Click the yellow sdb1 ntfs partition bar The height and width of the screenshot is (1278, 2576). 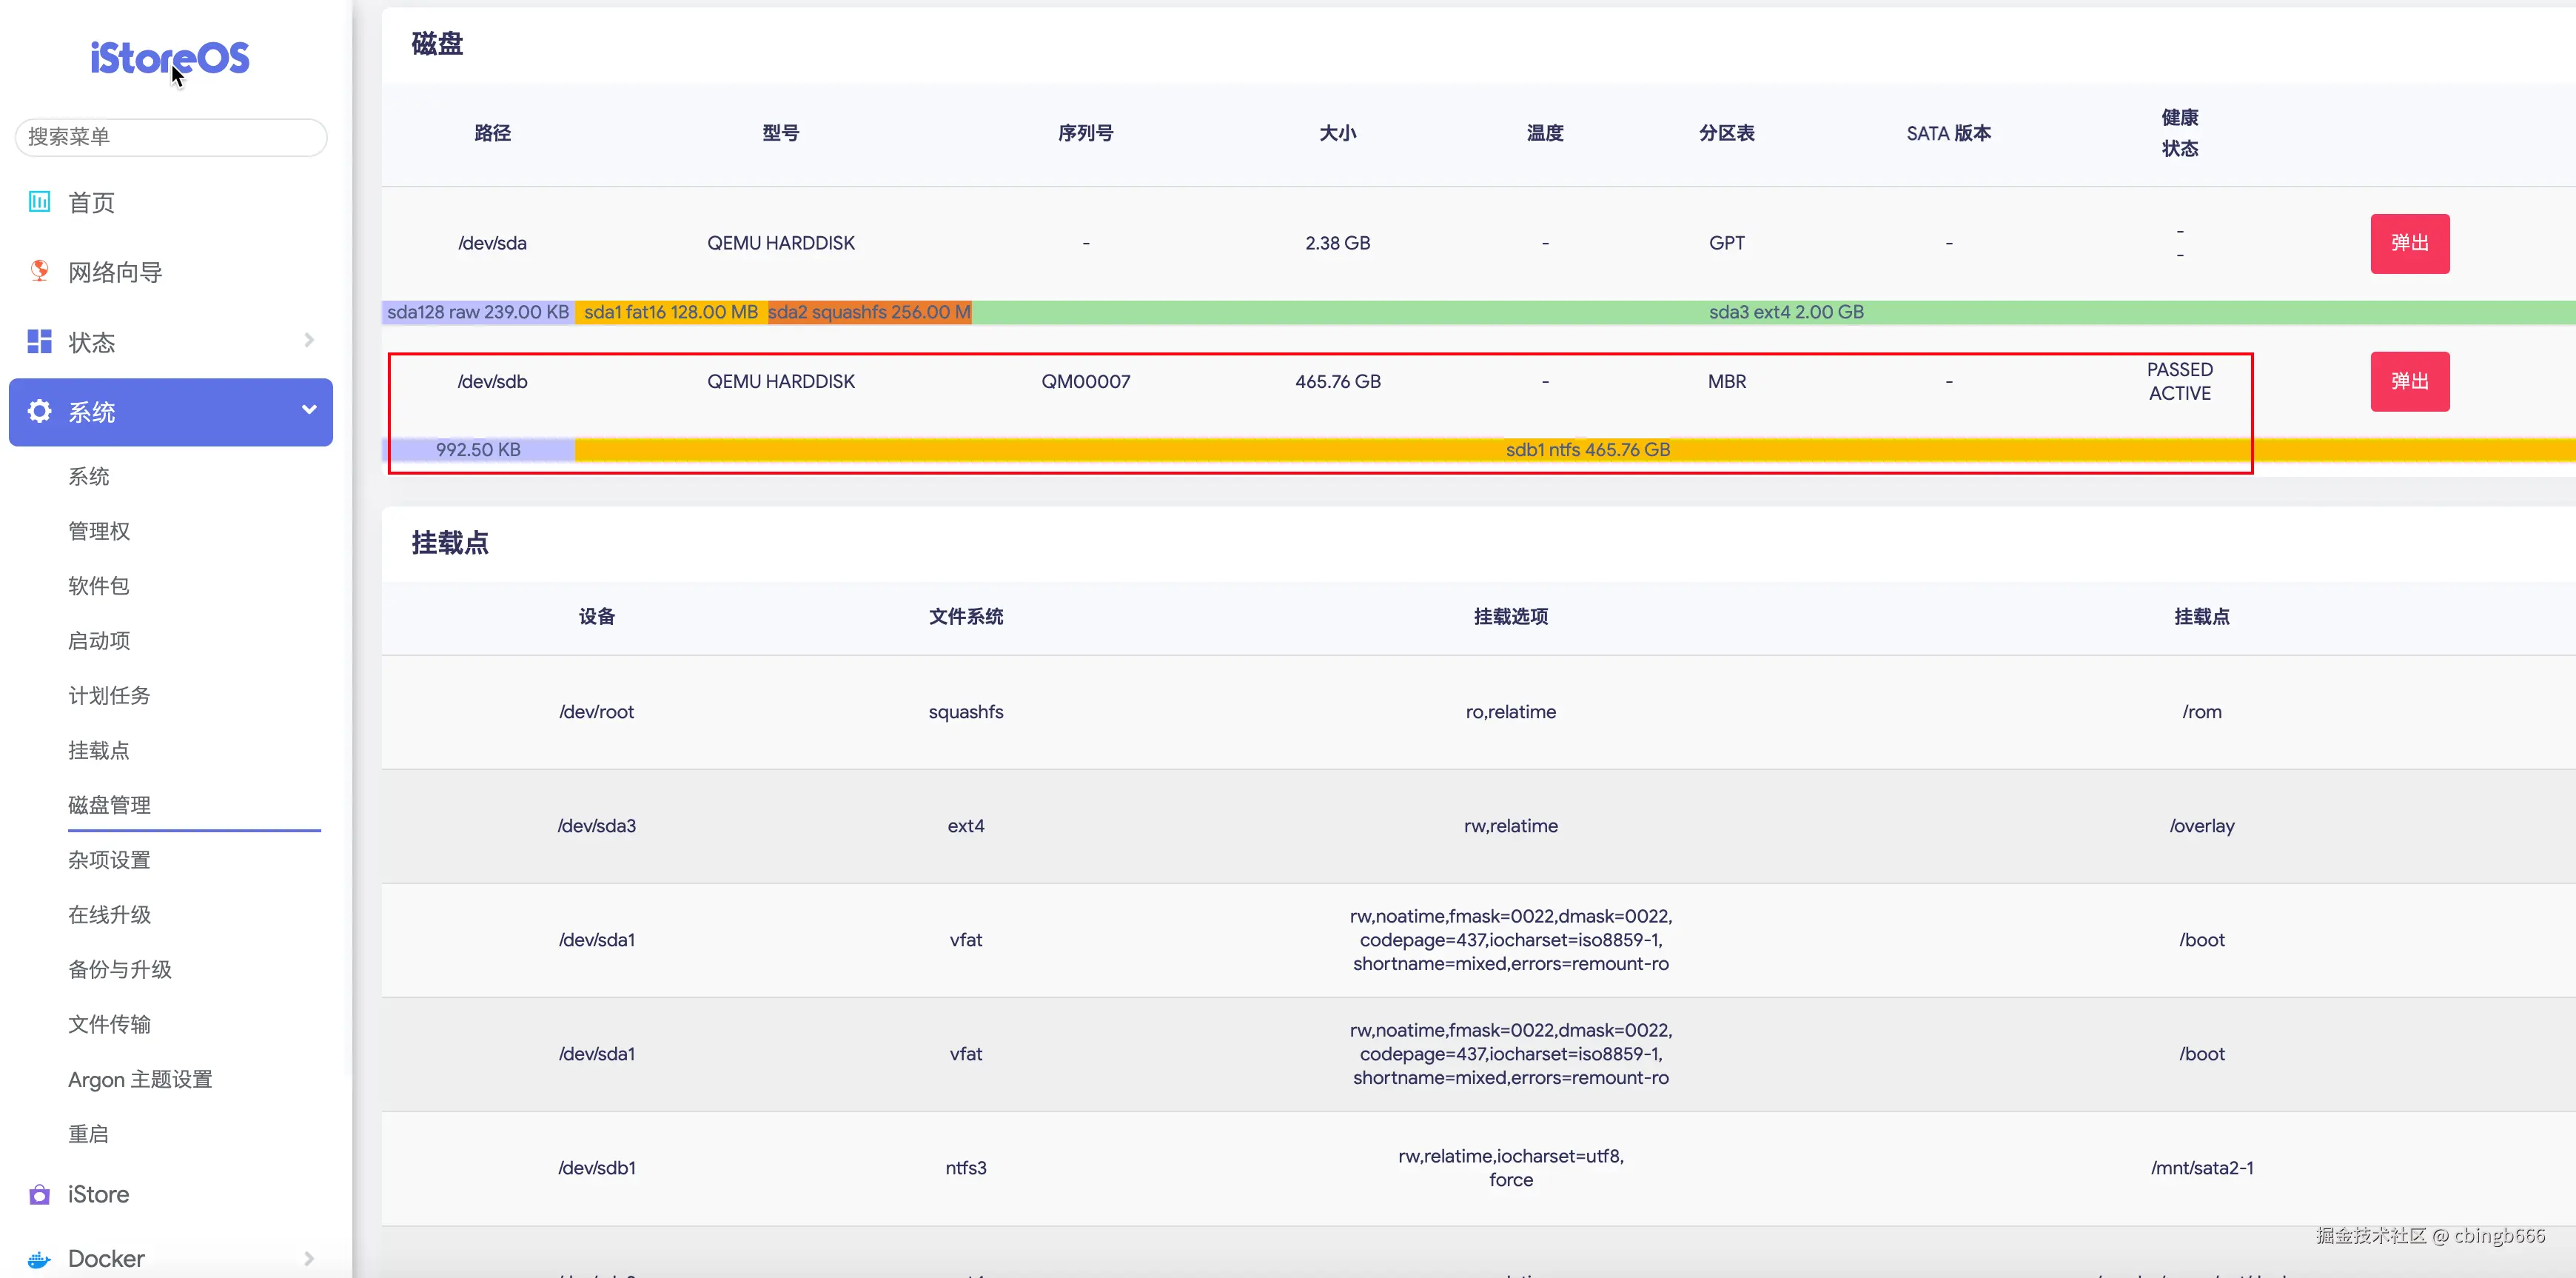[x=1587, y=450]
